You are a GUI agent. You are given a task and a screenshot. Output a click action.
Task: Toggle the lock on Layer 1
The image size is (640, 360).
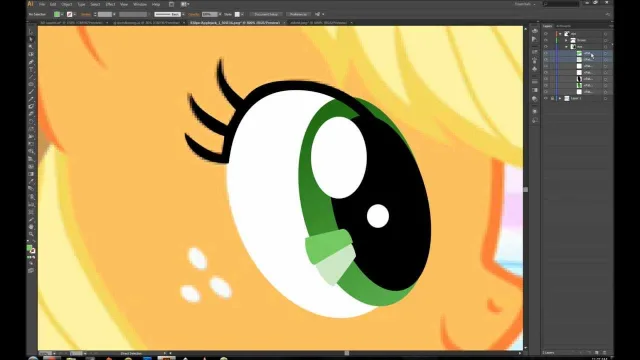click(x=552, y=98)
